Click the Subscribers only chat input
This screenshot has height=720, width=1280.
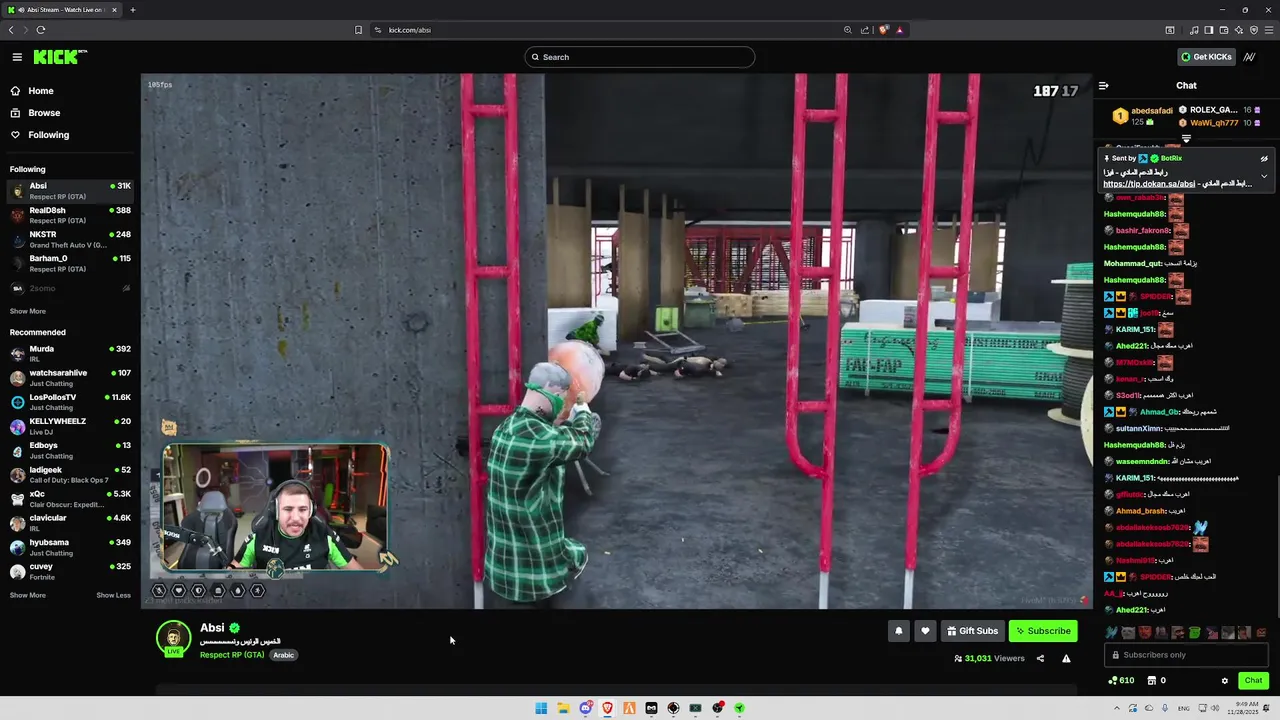pyautogui.click(x=1186, y=655)
